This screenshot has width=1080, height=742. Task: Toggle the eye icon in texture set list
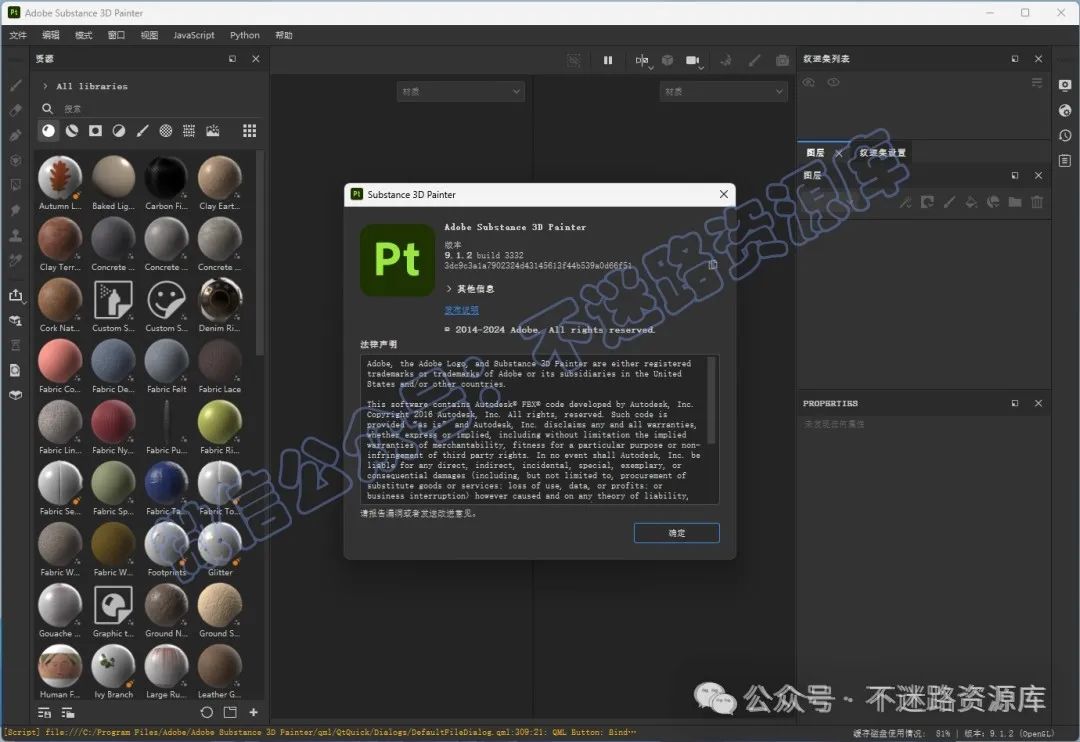(833, 83)
